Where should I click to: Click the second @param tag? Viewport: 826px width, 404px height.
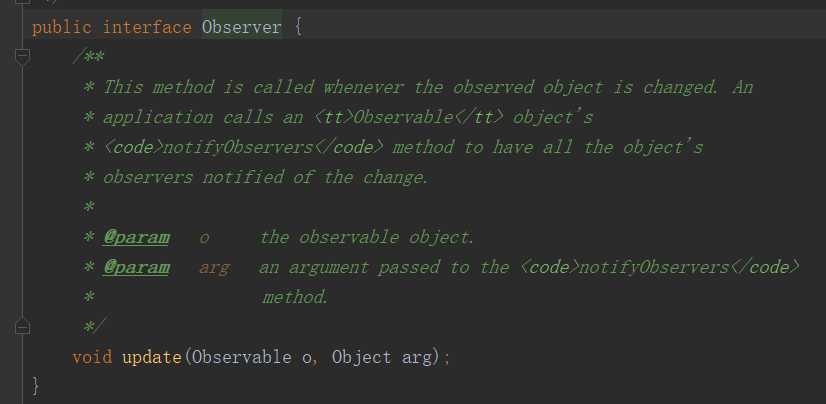(x=136, y=267)
